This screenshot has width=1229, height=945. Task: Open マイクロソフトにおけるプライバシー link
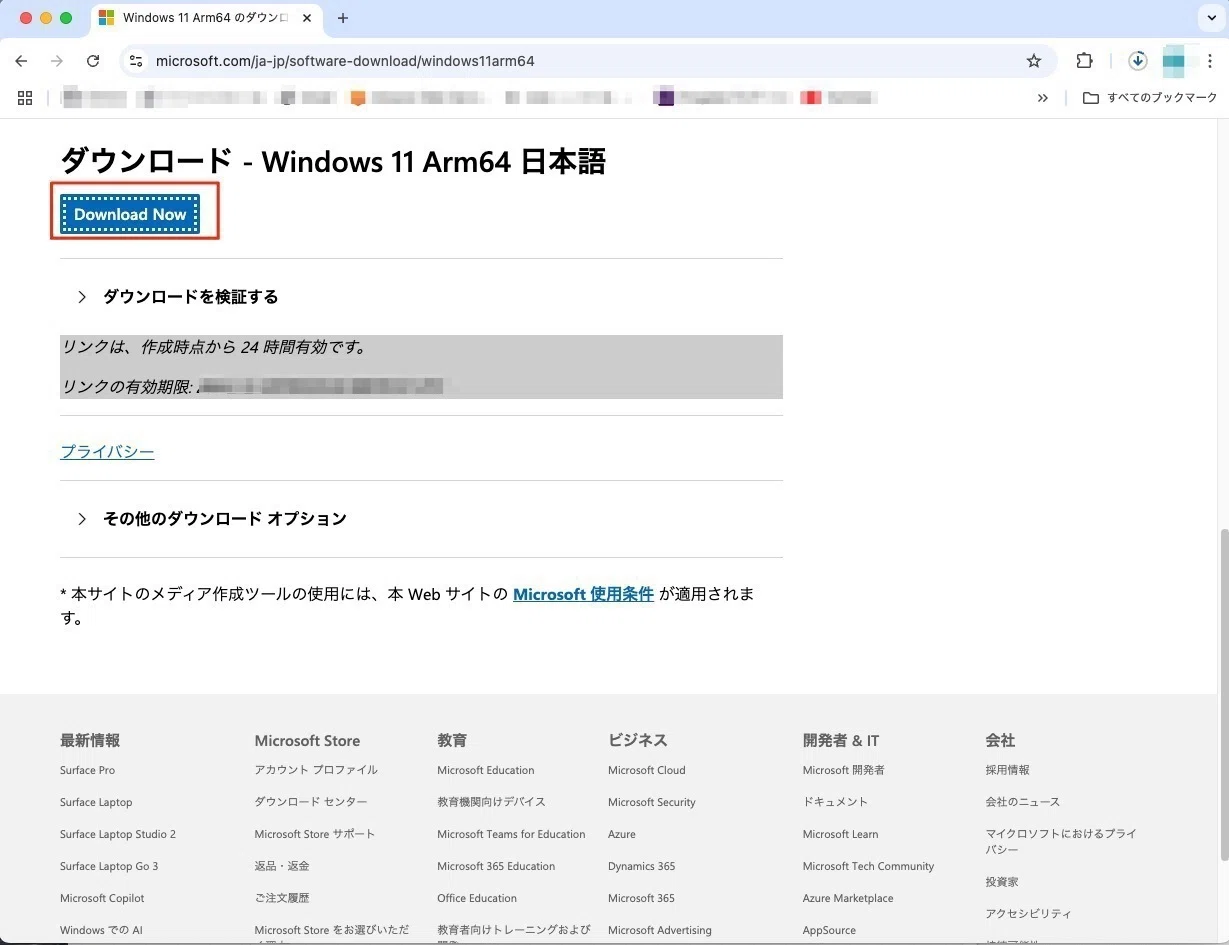click(x=1061, y=841)
